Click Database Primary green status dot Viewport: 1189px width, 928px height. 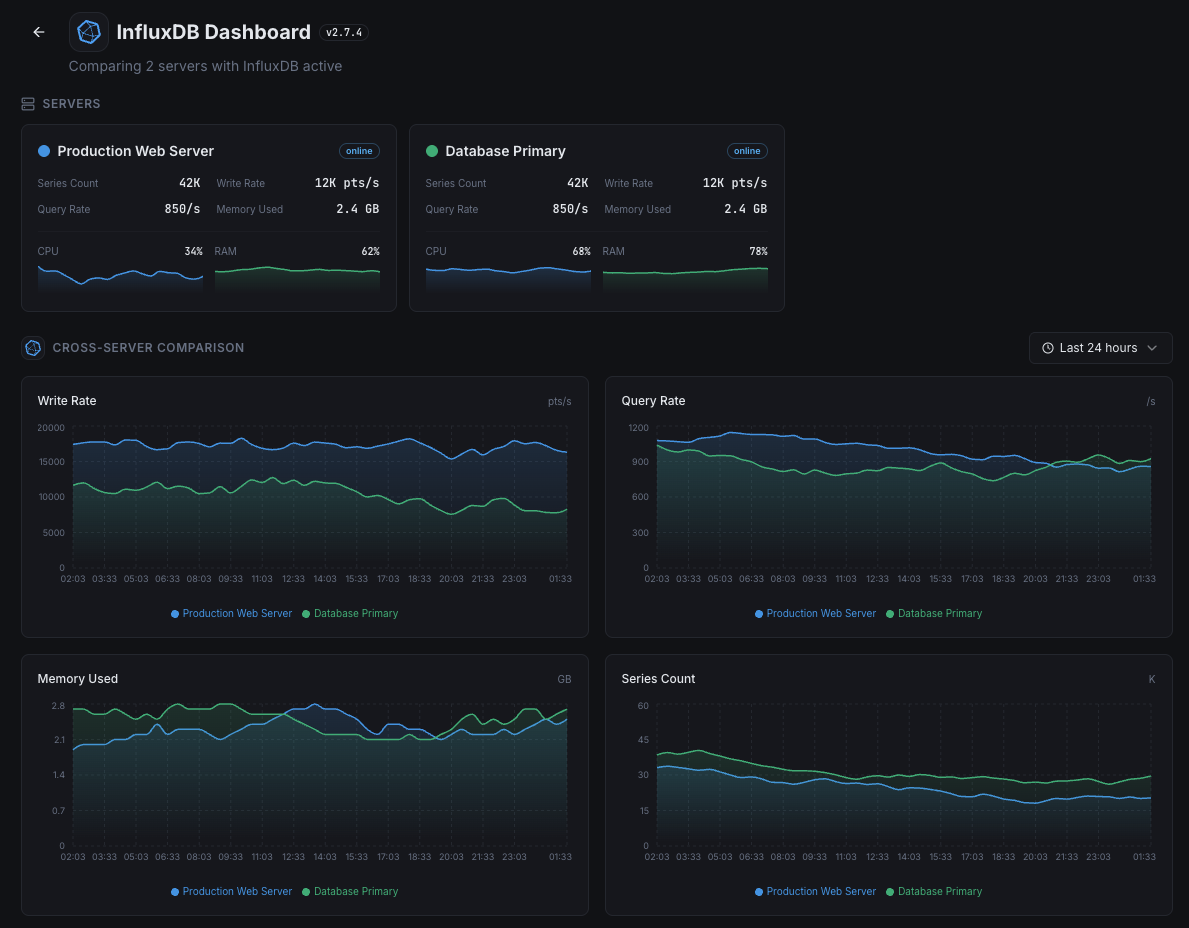432,151
